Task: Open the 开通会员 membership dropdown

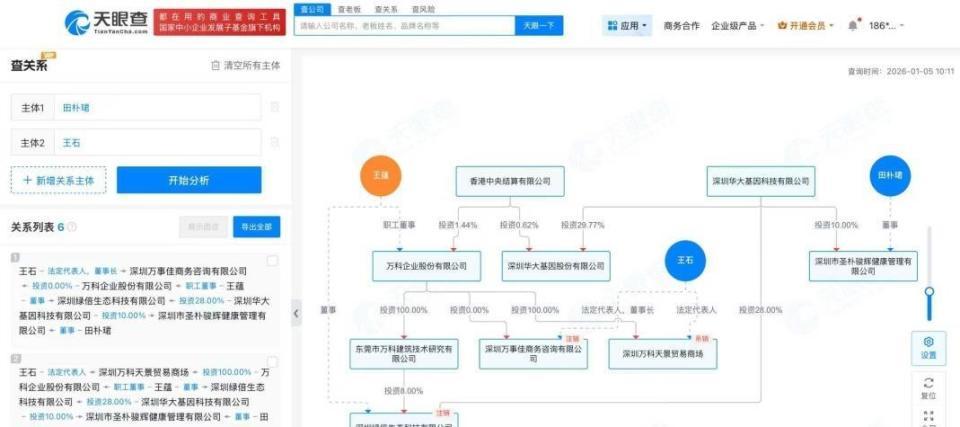Action: point(806,26)
